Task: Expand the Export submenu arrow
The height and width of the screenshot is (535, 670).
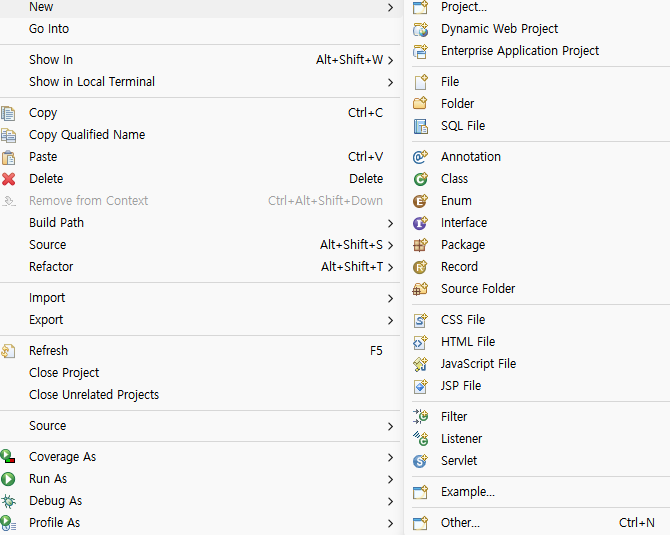Action: pyautogui.click(x=390, y=320)
